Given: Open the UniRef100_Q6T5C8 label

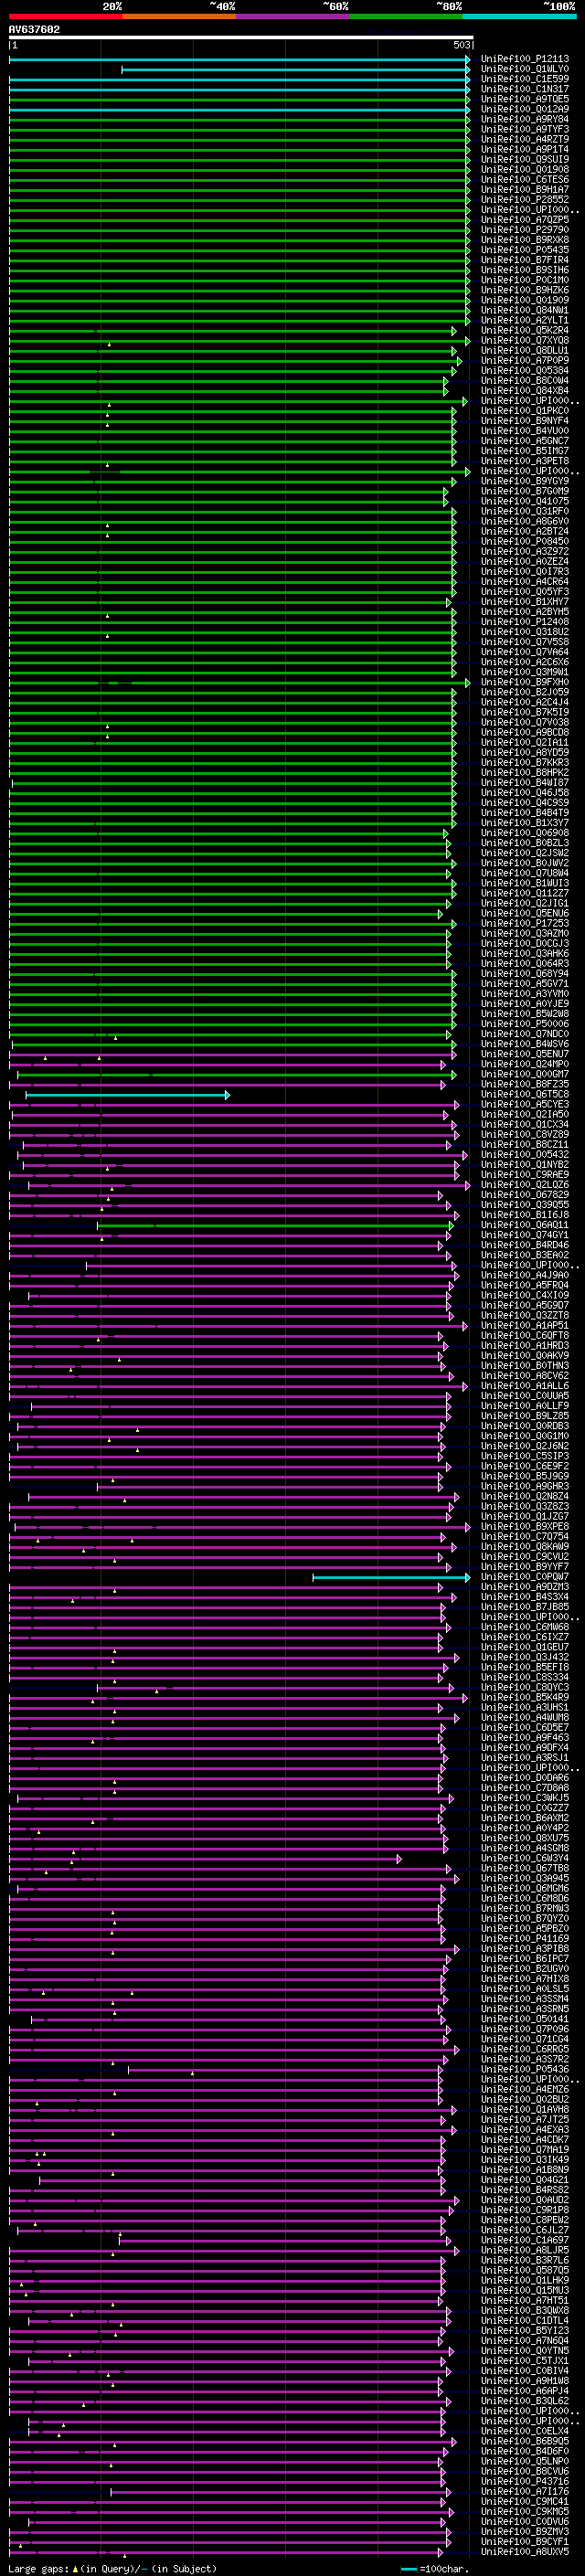Looking at the screenshot, I should click(524, 1094).
